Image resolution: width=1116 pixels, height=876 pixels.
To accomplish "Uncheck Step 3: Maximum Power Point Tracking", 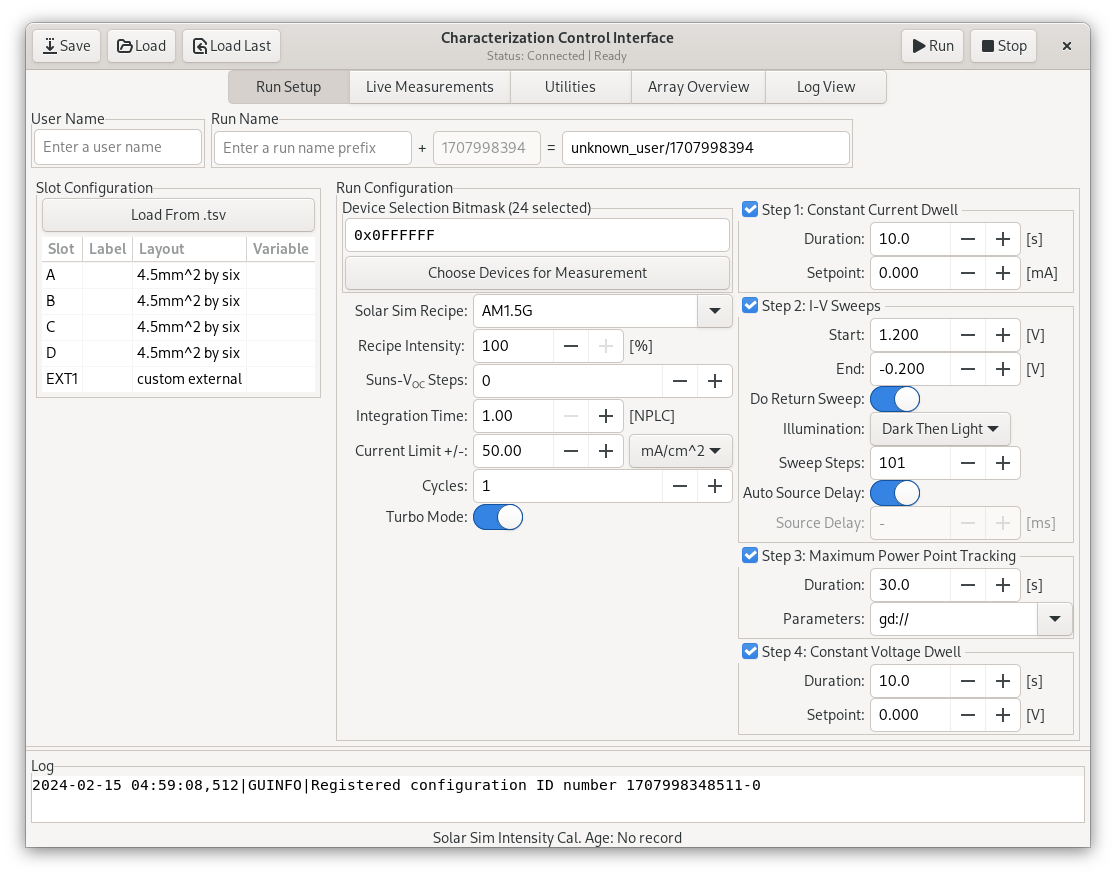I will point(749,555).
